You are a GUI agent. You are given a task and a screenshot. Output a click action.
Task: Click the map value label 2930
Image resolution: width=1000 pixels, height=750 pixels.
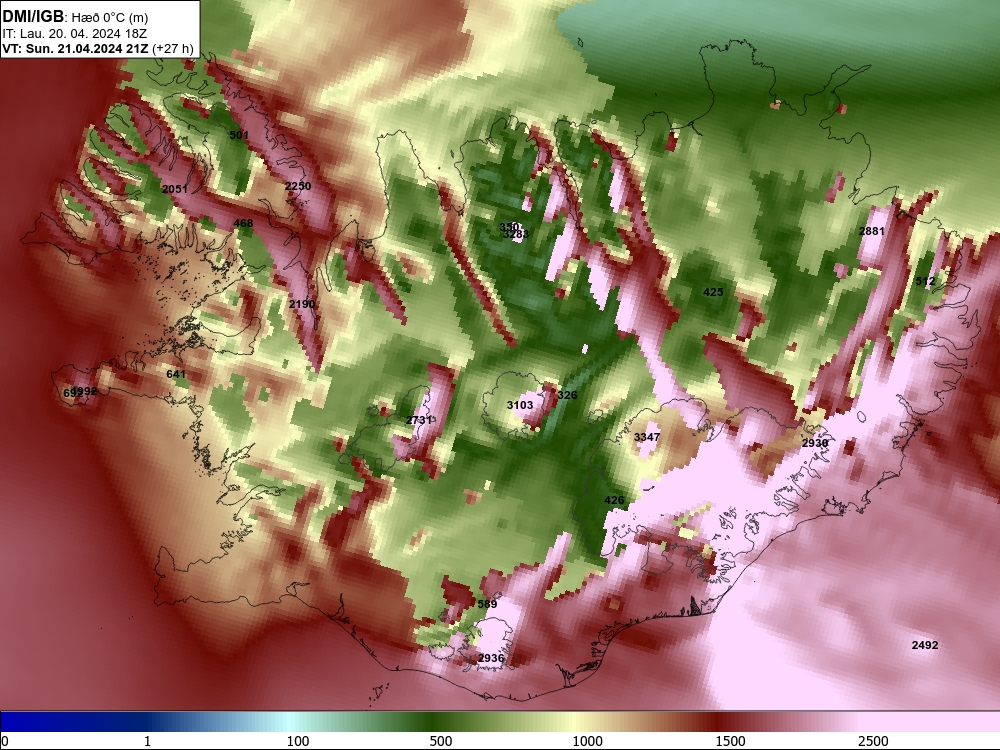click(x=814, y=443)
